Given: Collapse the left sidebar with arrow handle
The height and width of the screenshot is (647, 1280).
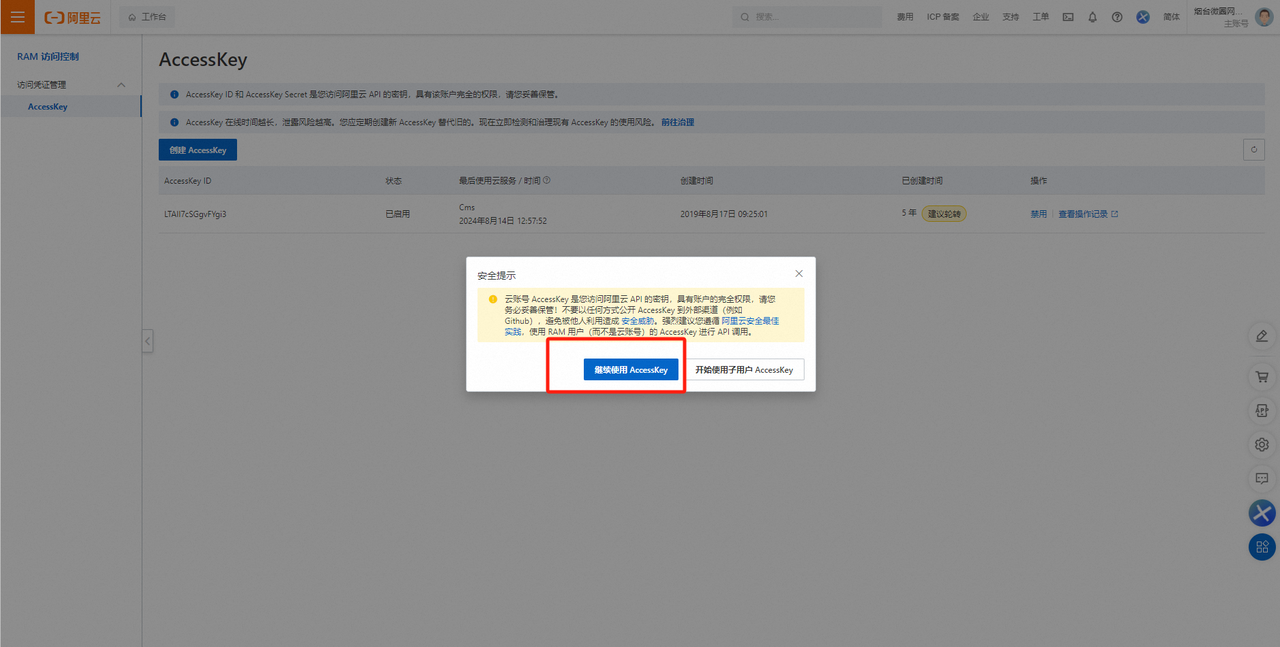Looking at the screenshot, I should [147, 341].
